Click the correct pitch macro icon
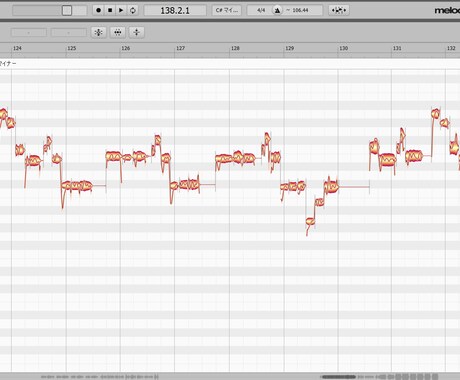 (x=99, y=32)
